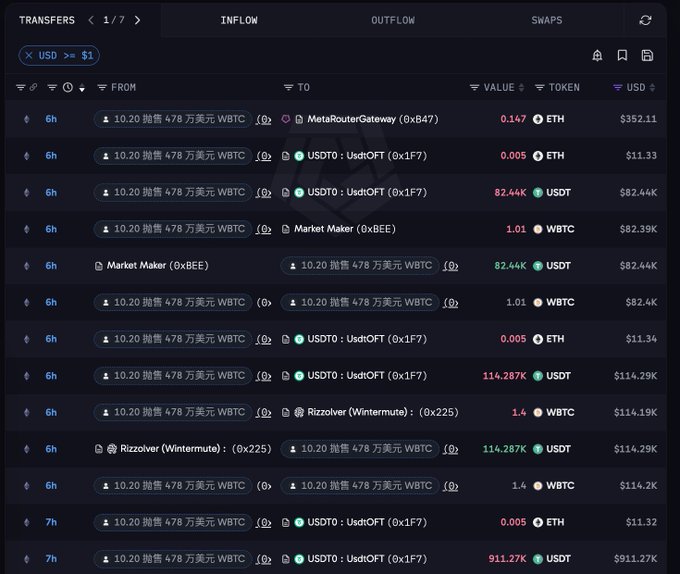Open USDT0 : UsdtOFT recipient in $911.27K row
This screenshot has width=680, height=574.
[x=367, y=559]
